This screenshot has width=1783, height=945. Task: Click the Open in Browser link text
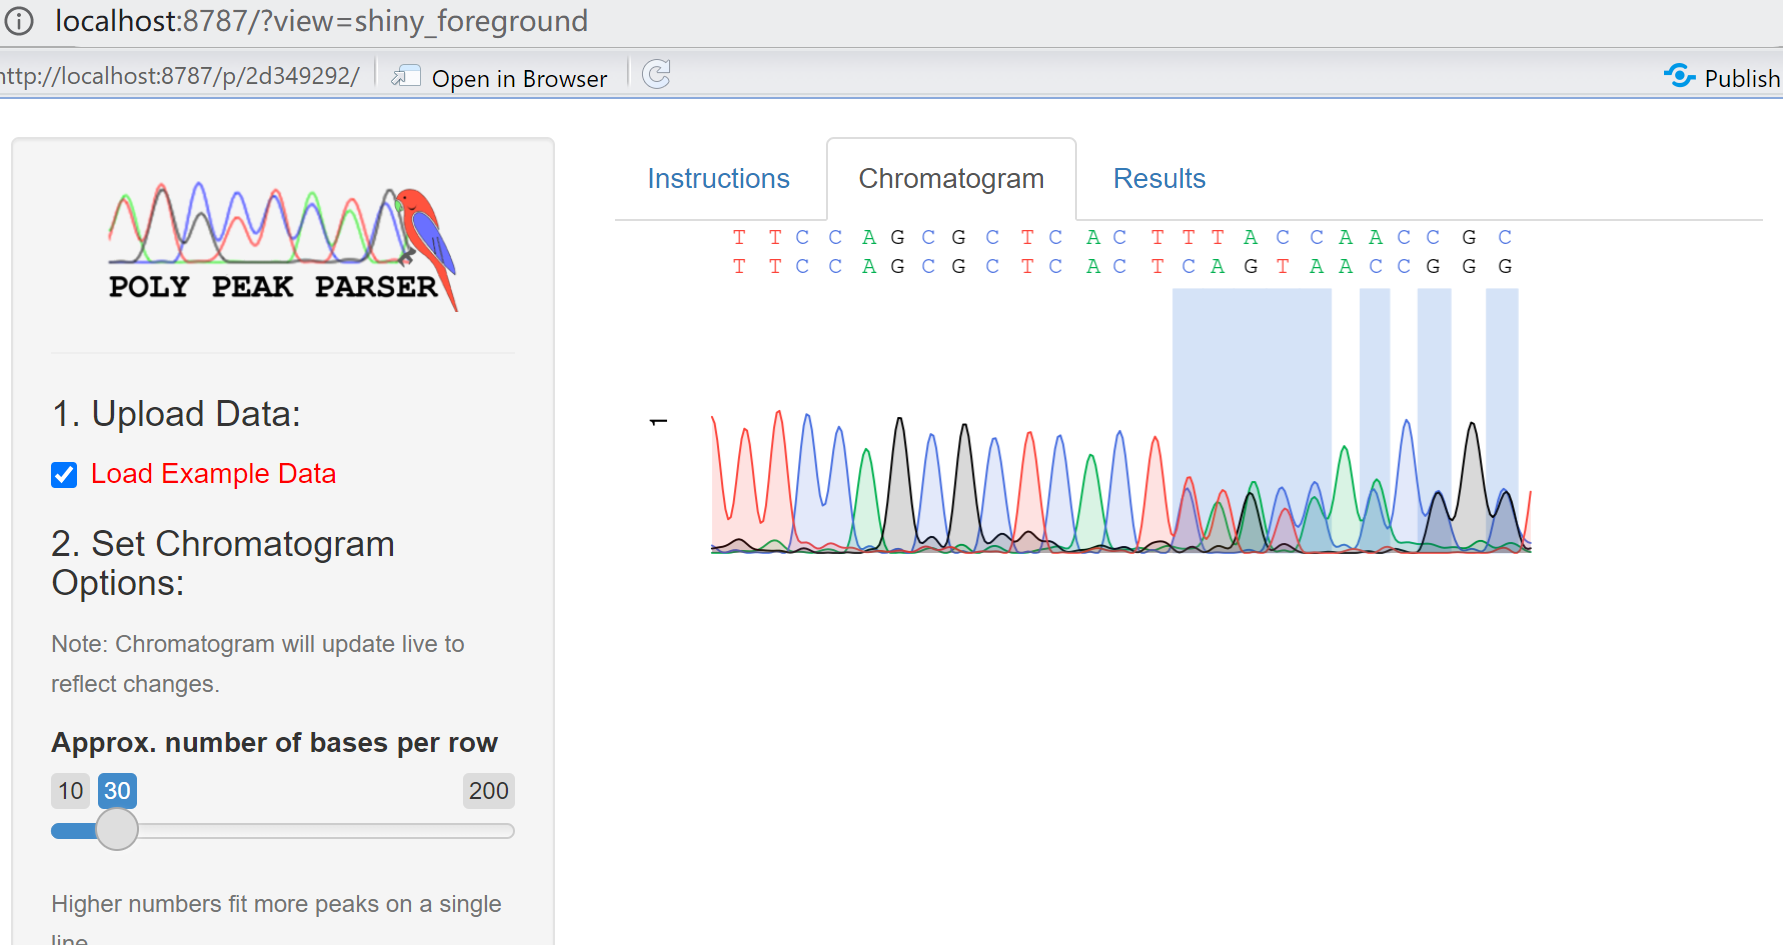(519, 78)
